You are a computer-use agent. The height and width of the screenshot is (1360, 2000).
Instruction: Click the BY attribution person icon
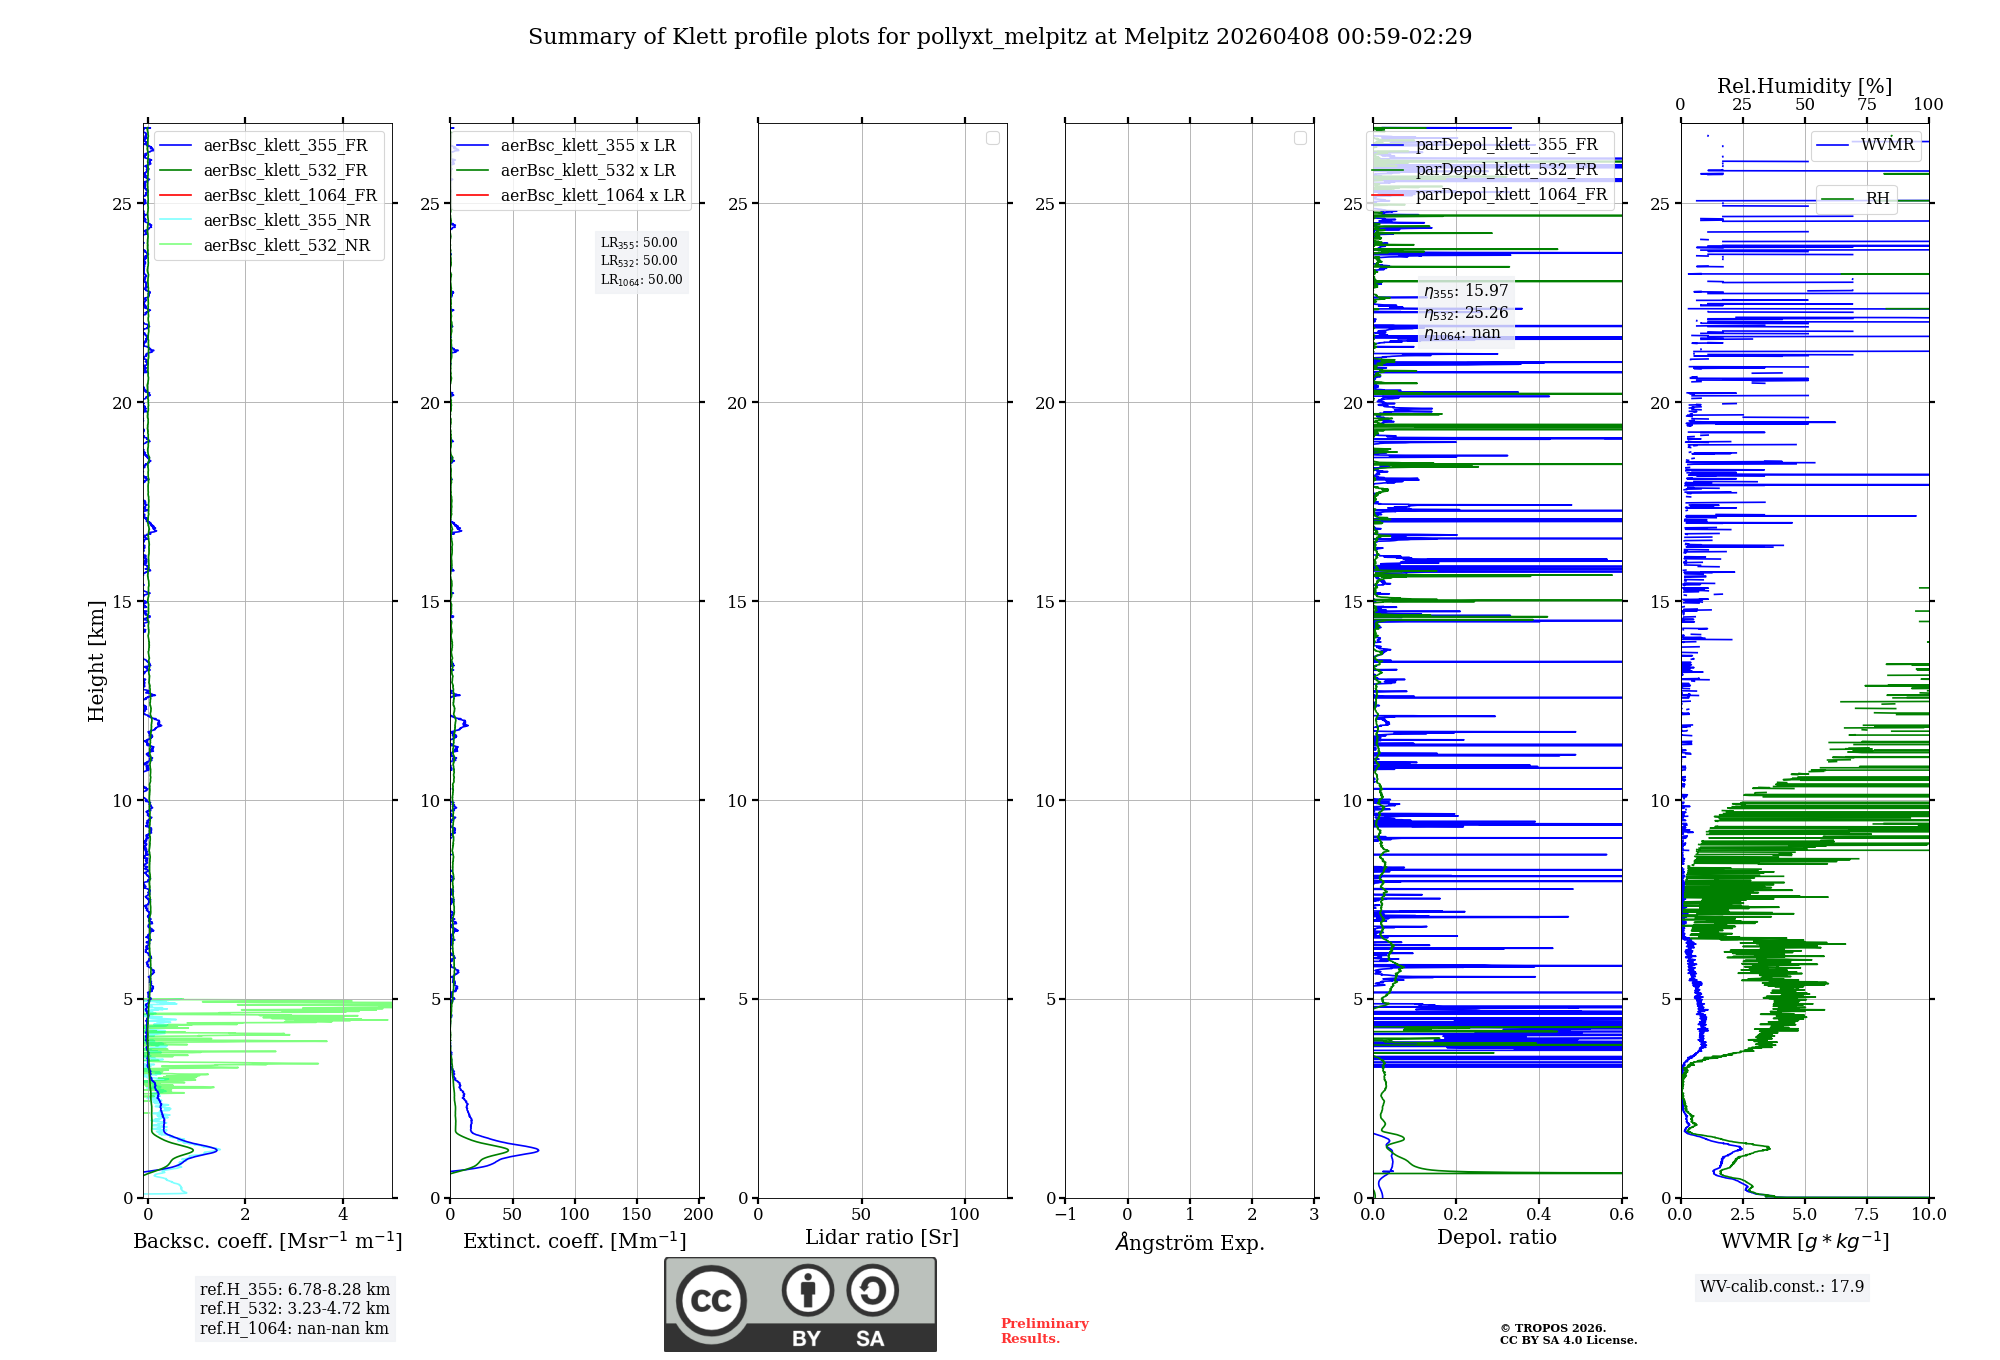click(807, 1290)
